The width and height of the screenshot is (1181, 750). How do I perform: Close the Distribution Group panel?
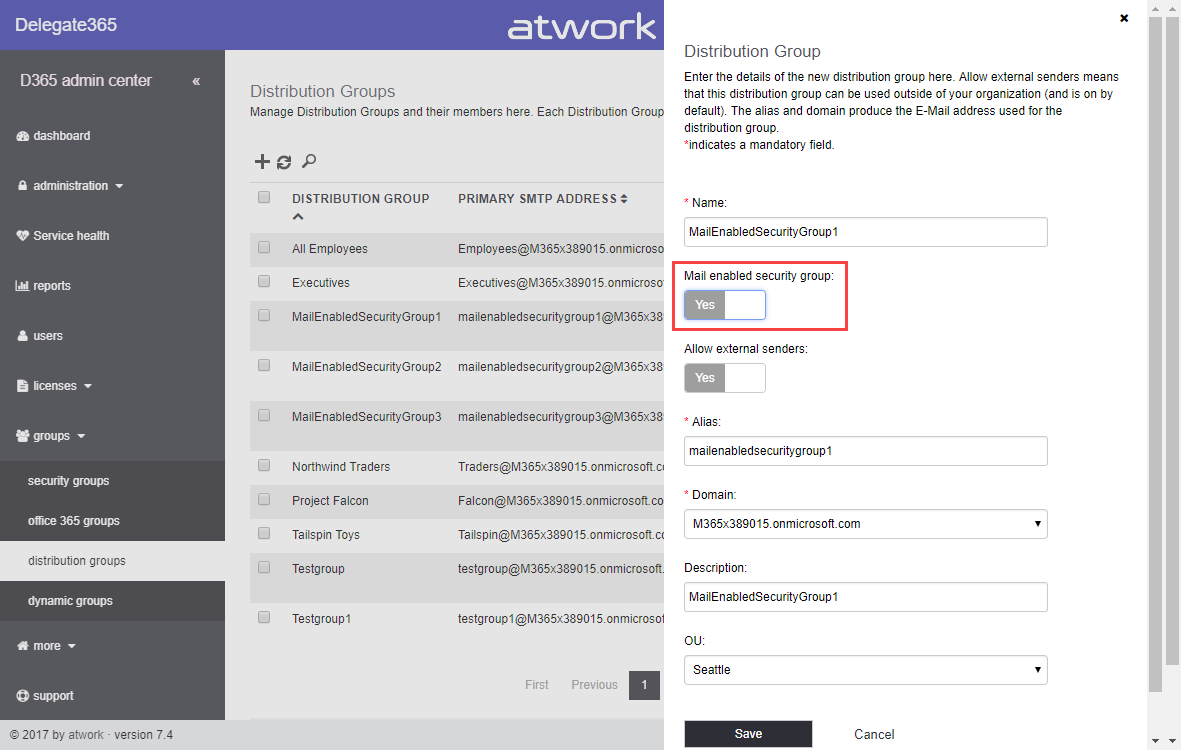coord(1124,18)
